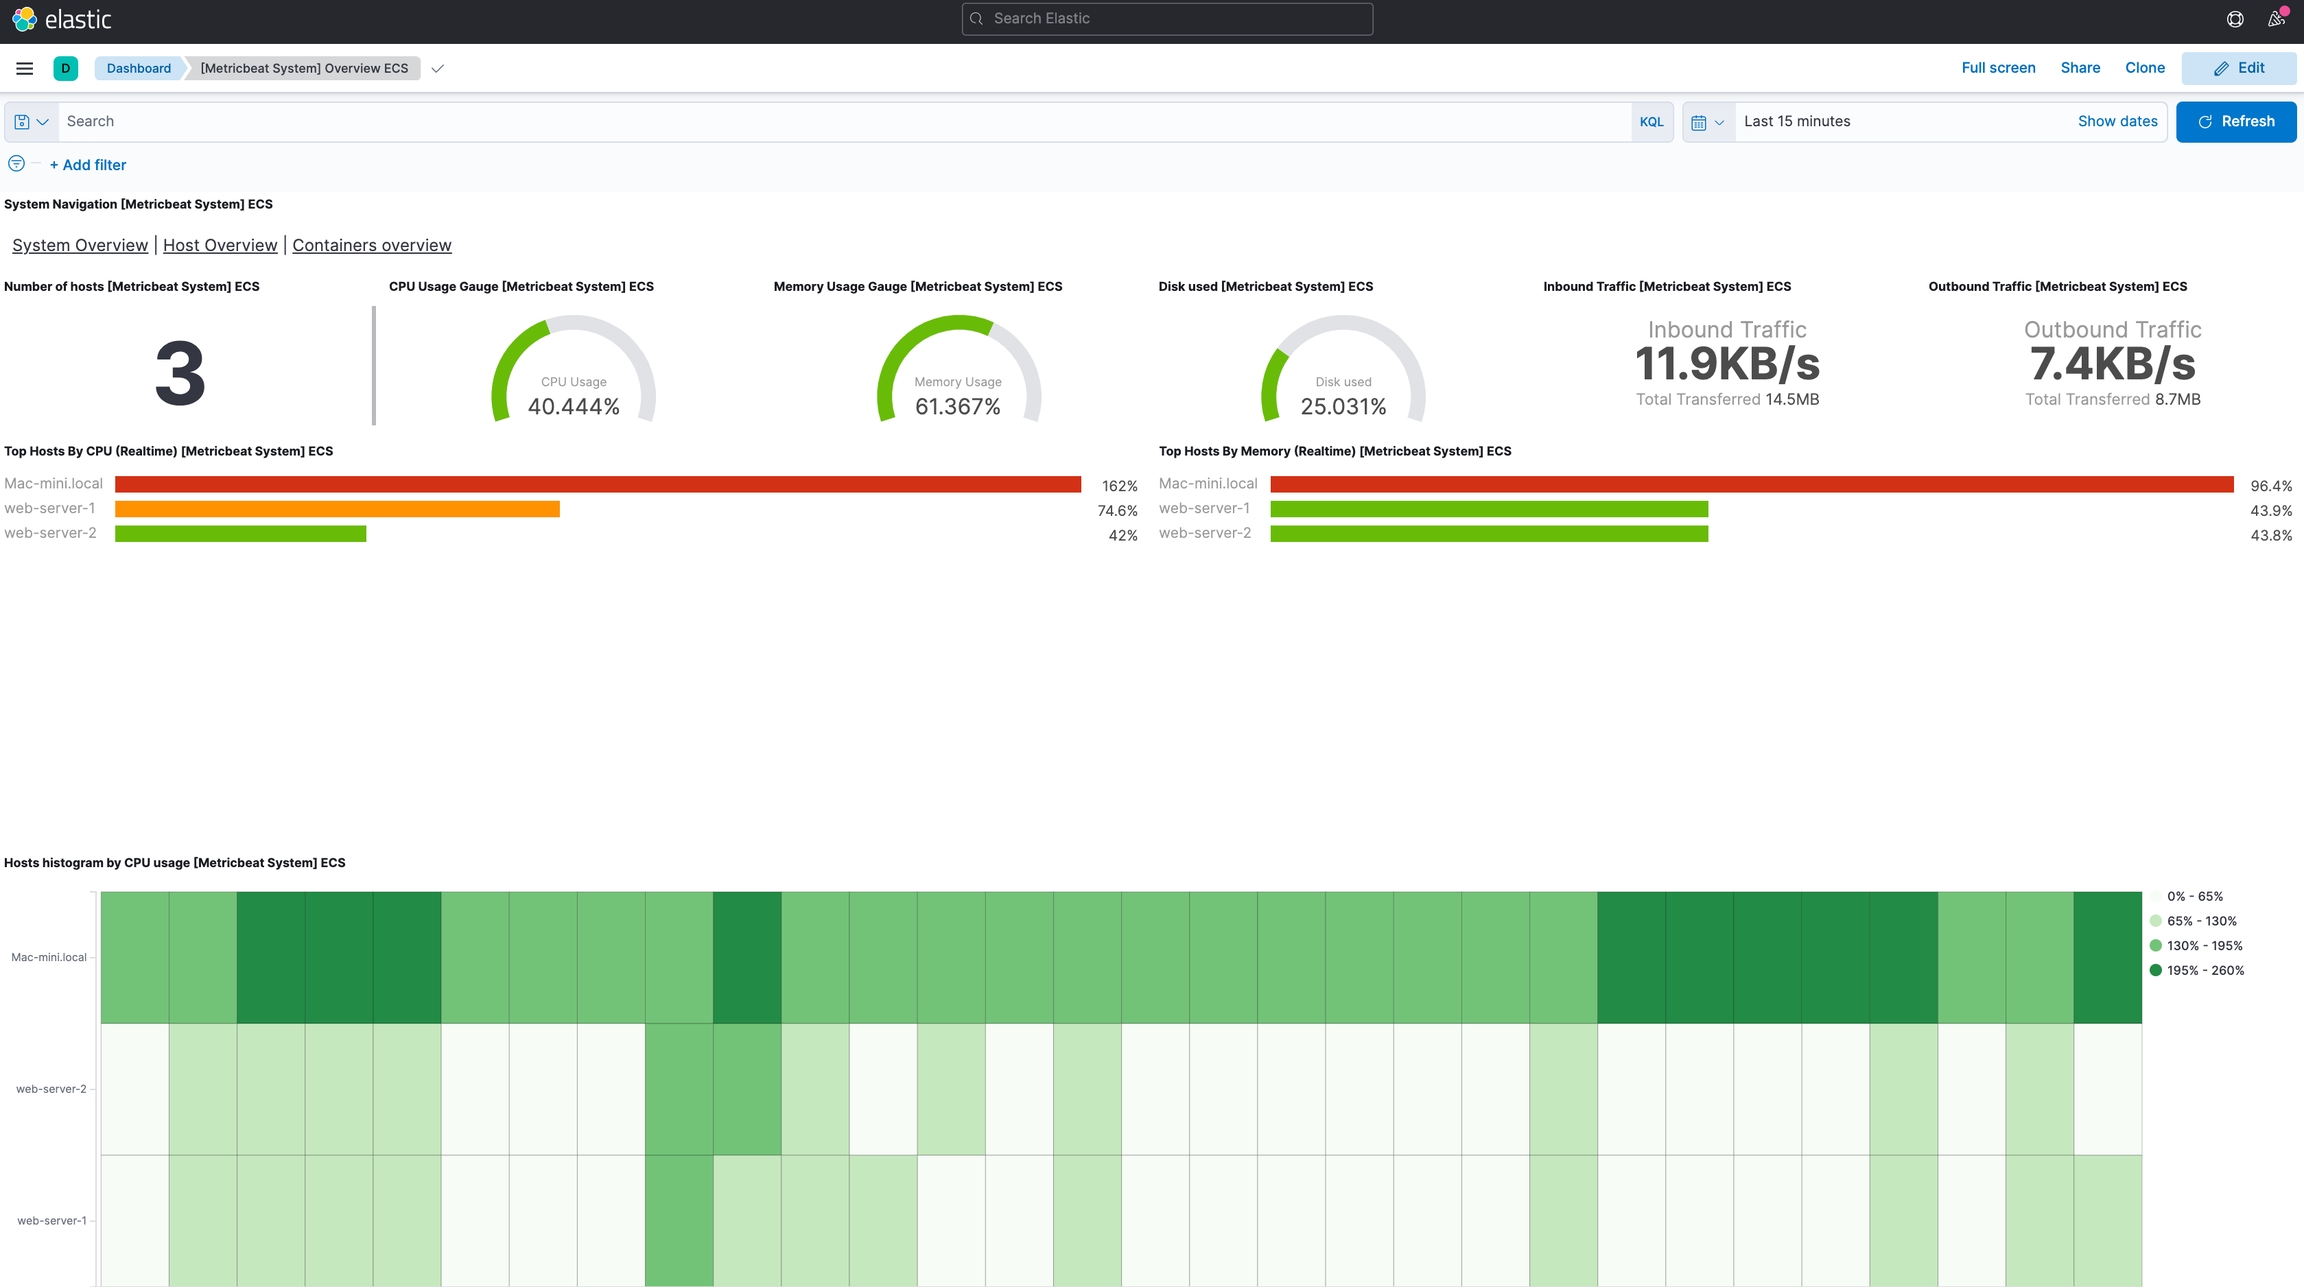Click the Top Hosts By CPU panel title
This screenshot has width=2304, height=1287.
169,451
